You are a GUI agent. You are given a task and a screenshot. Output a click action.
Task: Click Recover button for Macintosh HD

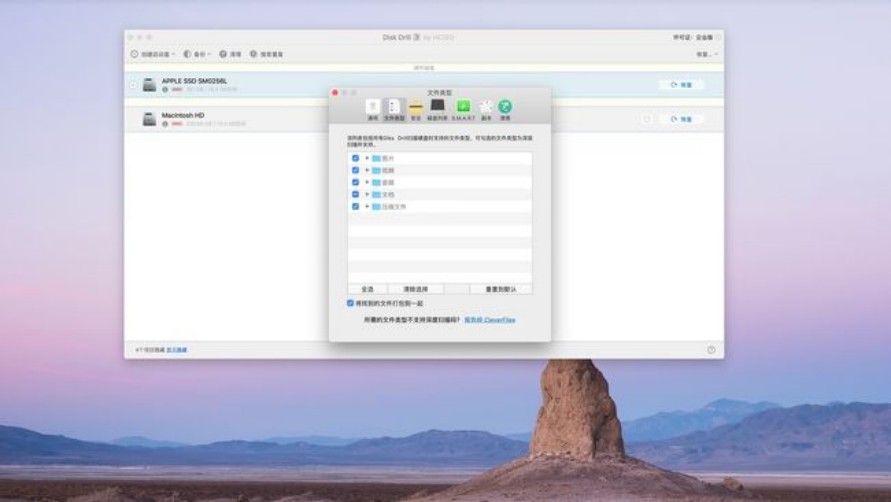[x=681, y=119]
